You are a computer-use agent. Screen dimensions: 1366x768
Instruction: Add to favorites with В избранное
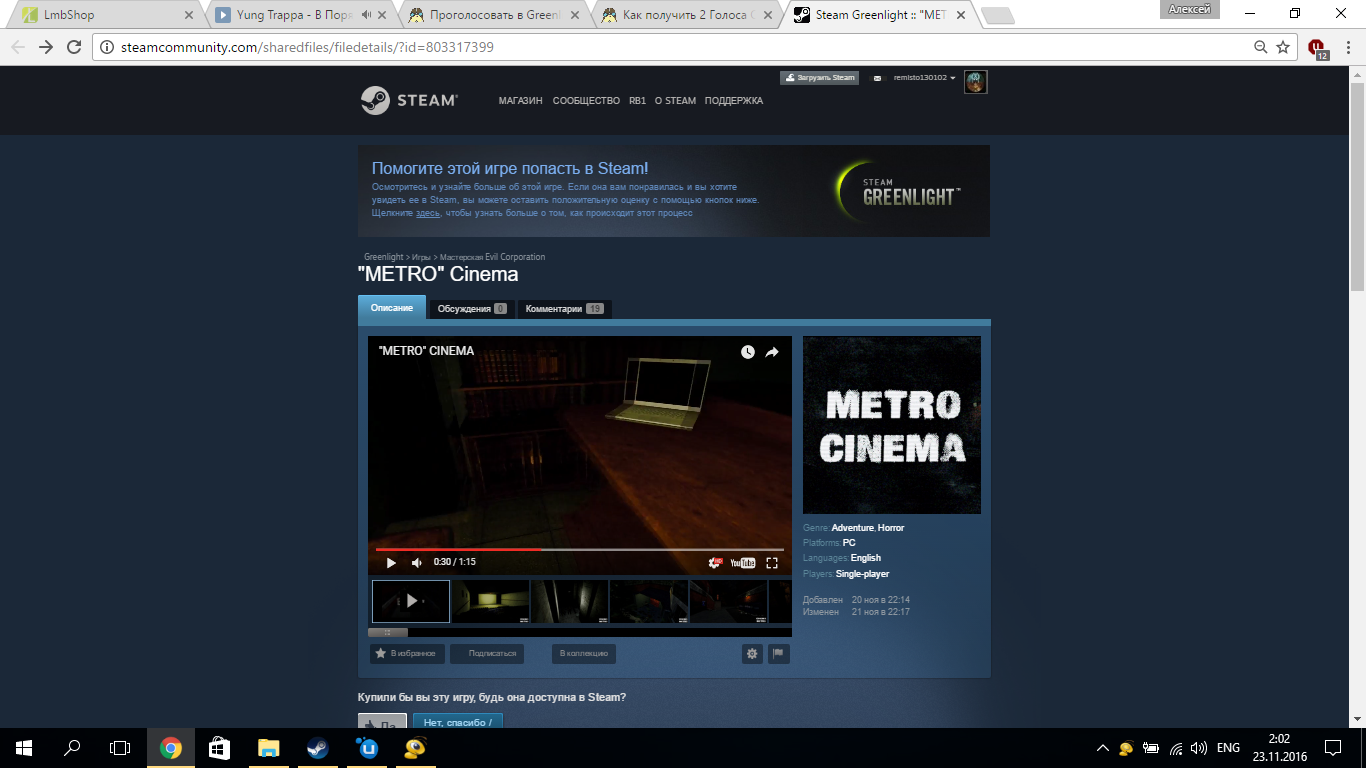[407, 654]
